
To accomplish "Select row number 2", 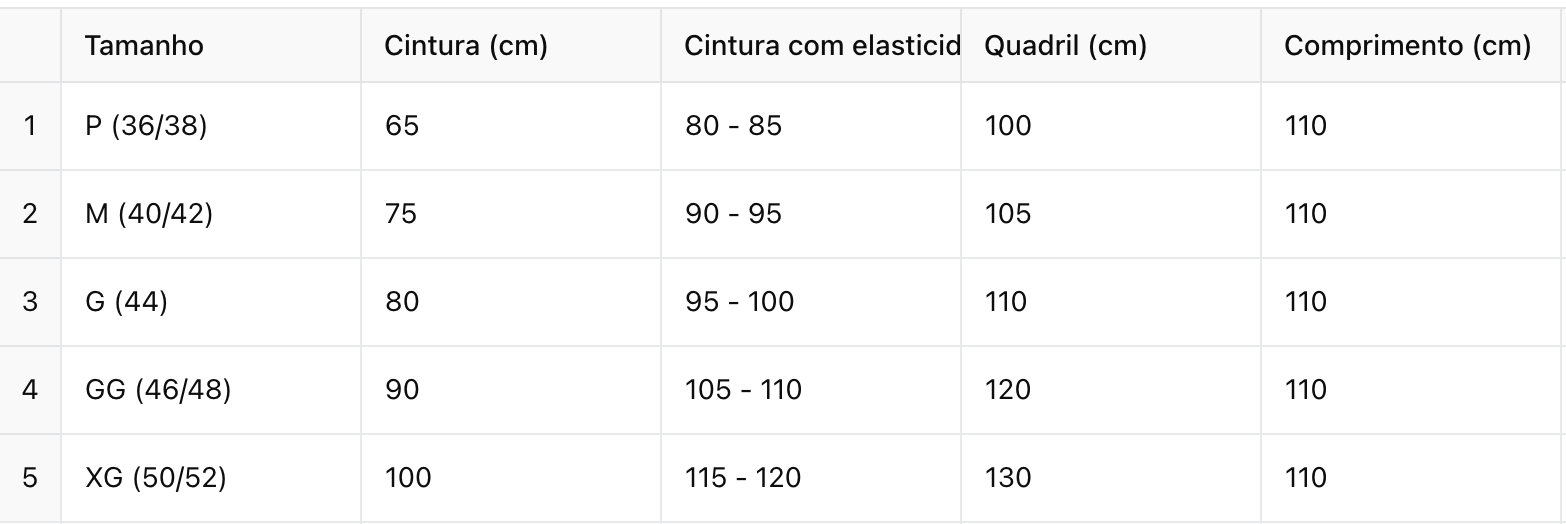I will [x=30, y=214].
